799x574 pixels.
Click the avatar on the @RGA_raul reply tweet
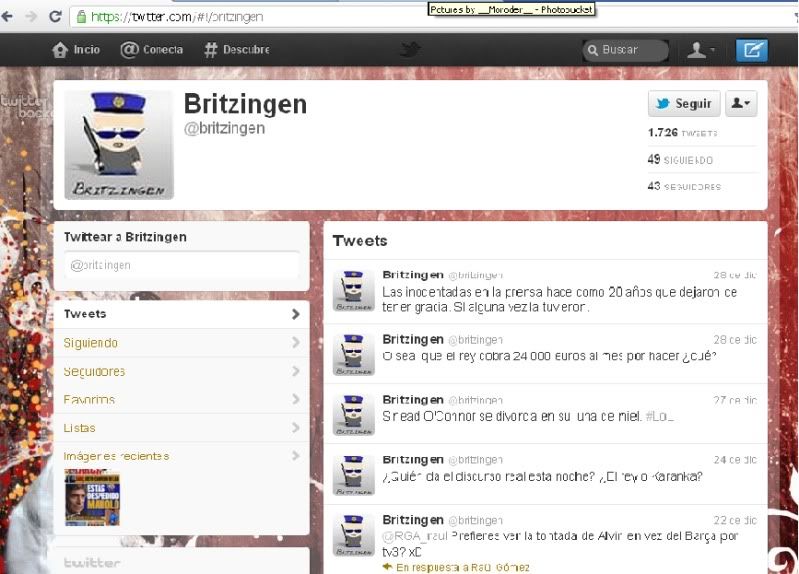[x=354, y=535]
